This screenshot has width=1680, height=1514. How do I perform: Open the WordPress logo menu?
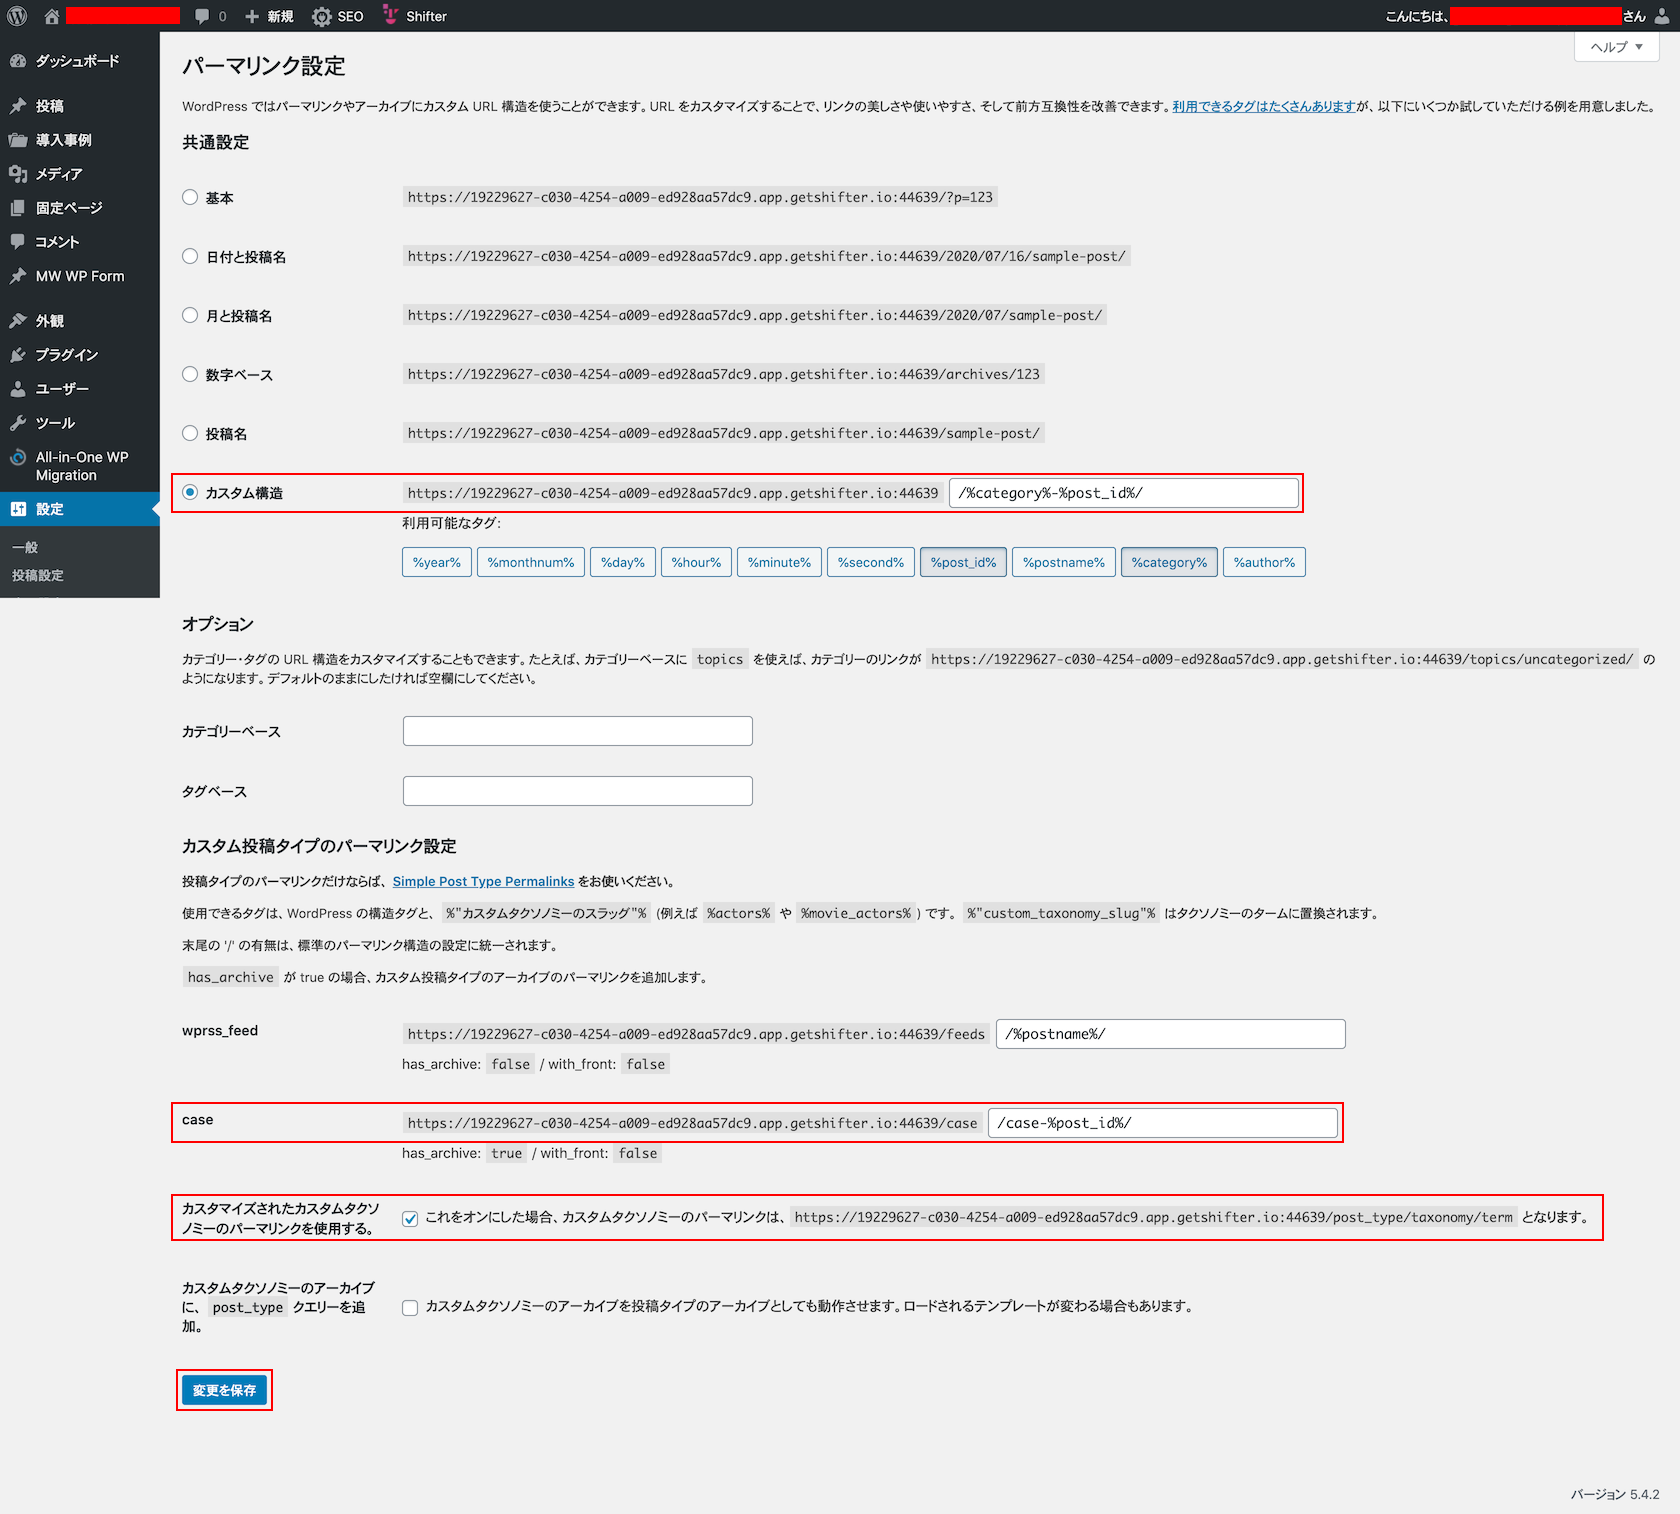[17, 16]
